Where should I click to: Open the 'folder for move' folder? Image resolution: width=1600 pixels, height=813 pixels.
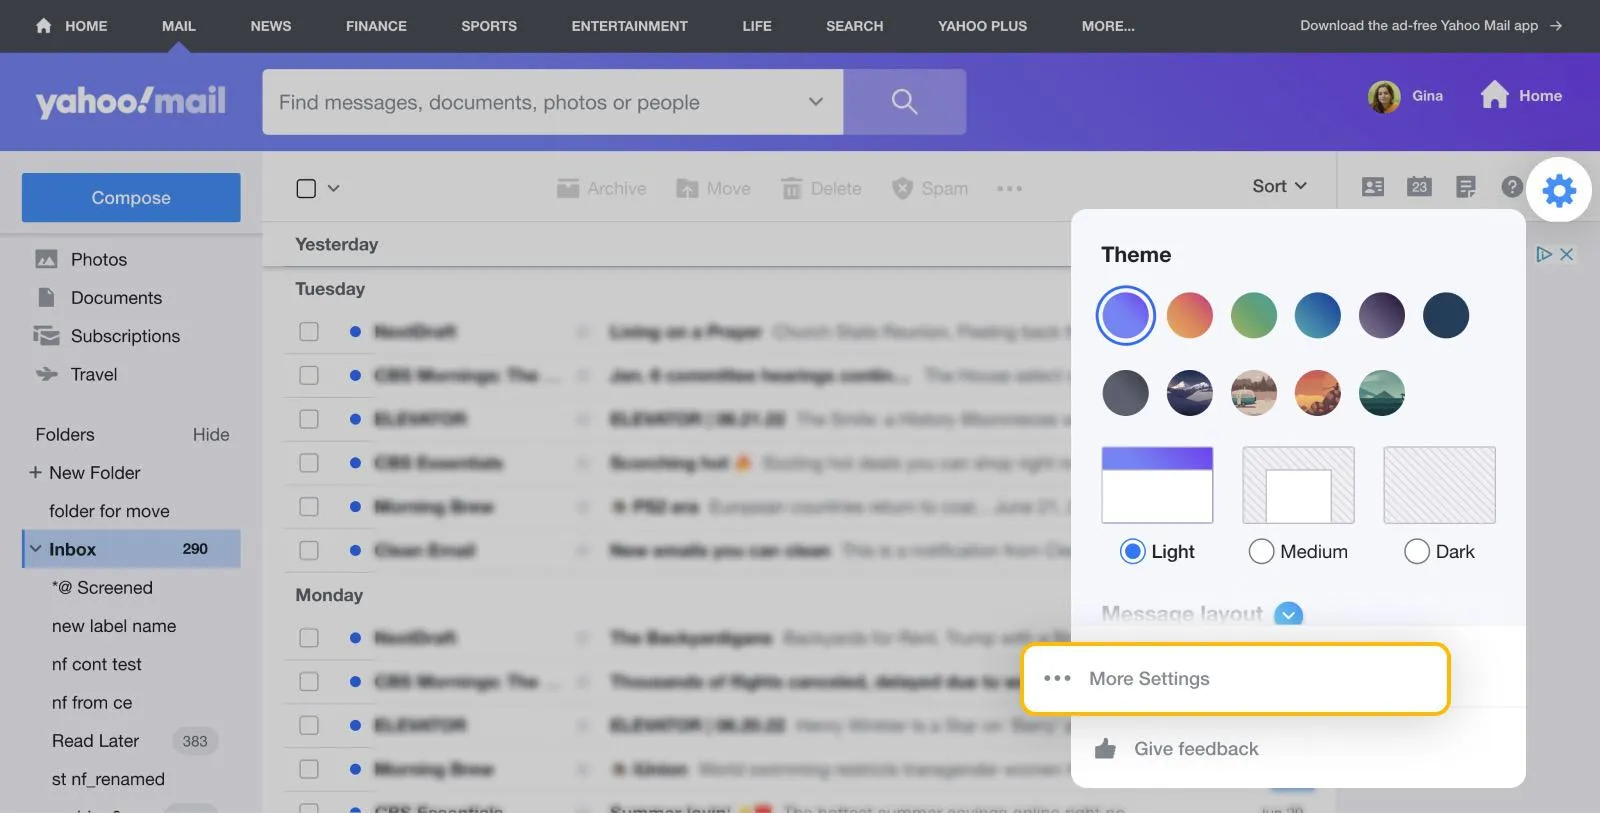click(109, 511)
